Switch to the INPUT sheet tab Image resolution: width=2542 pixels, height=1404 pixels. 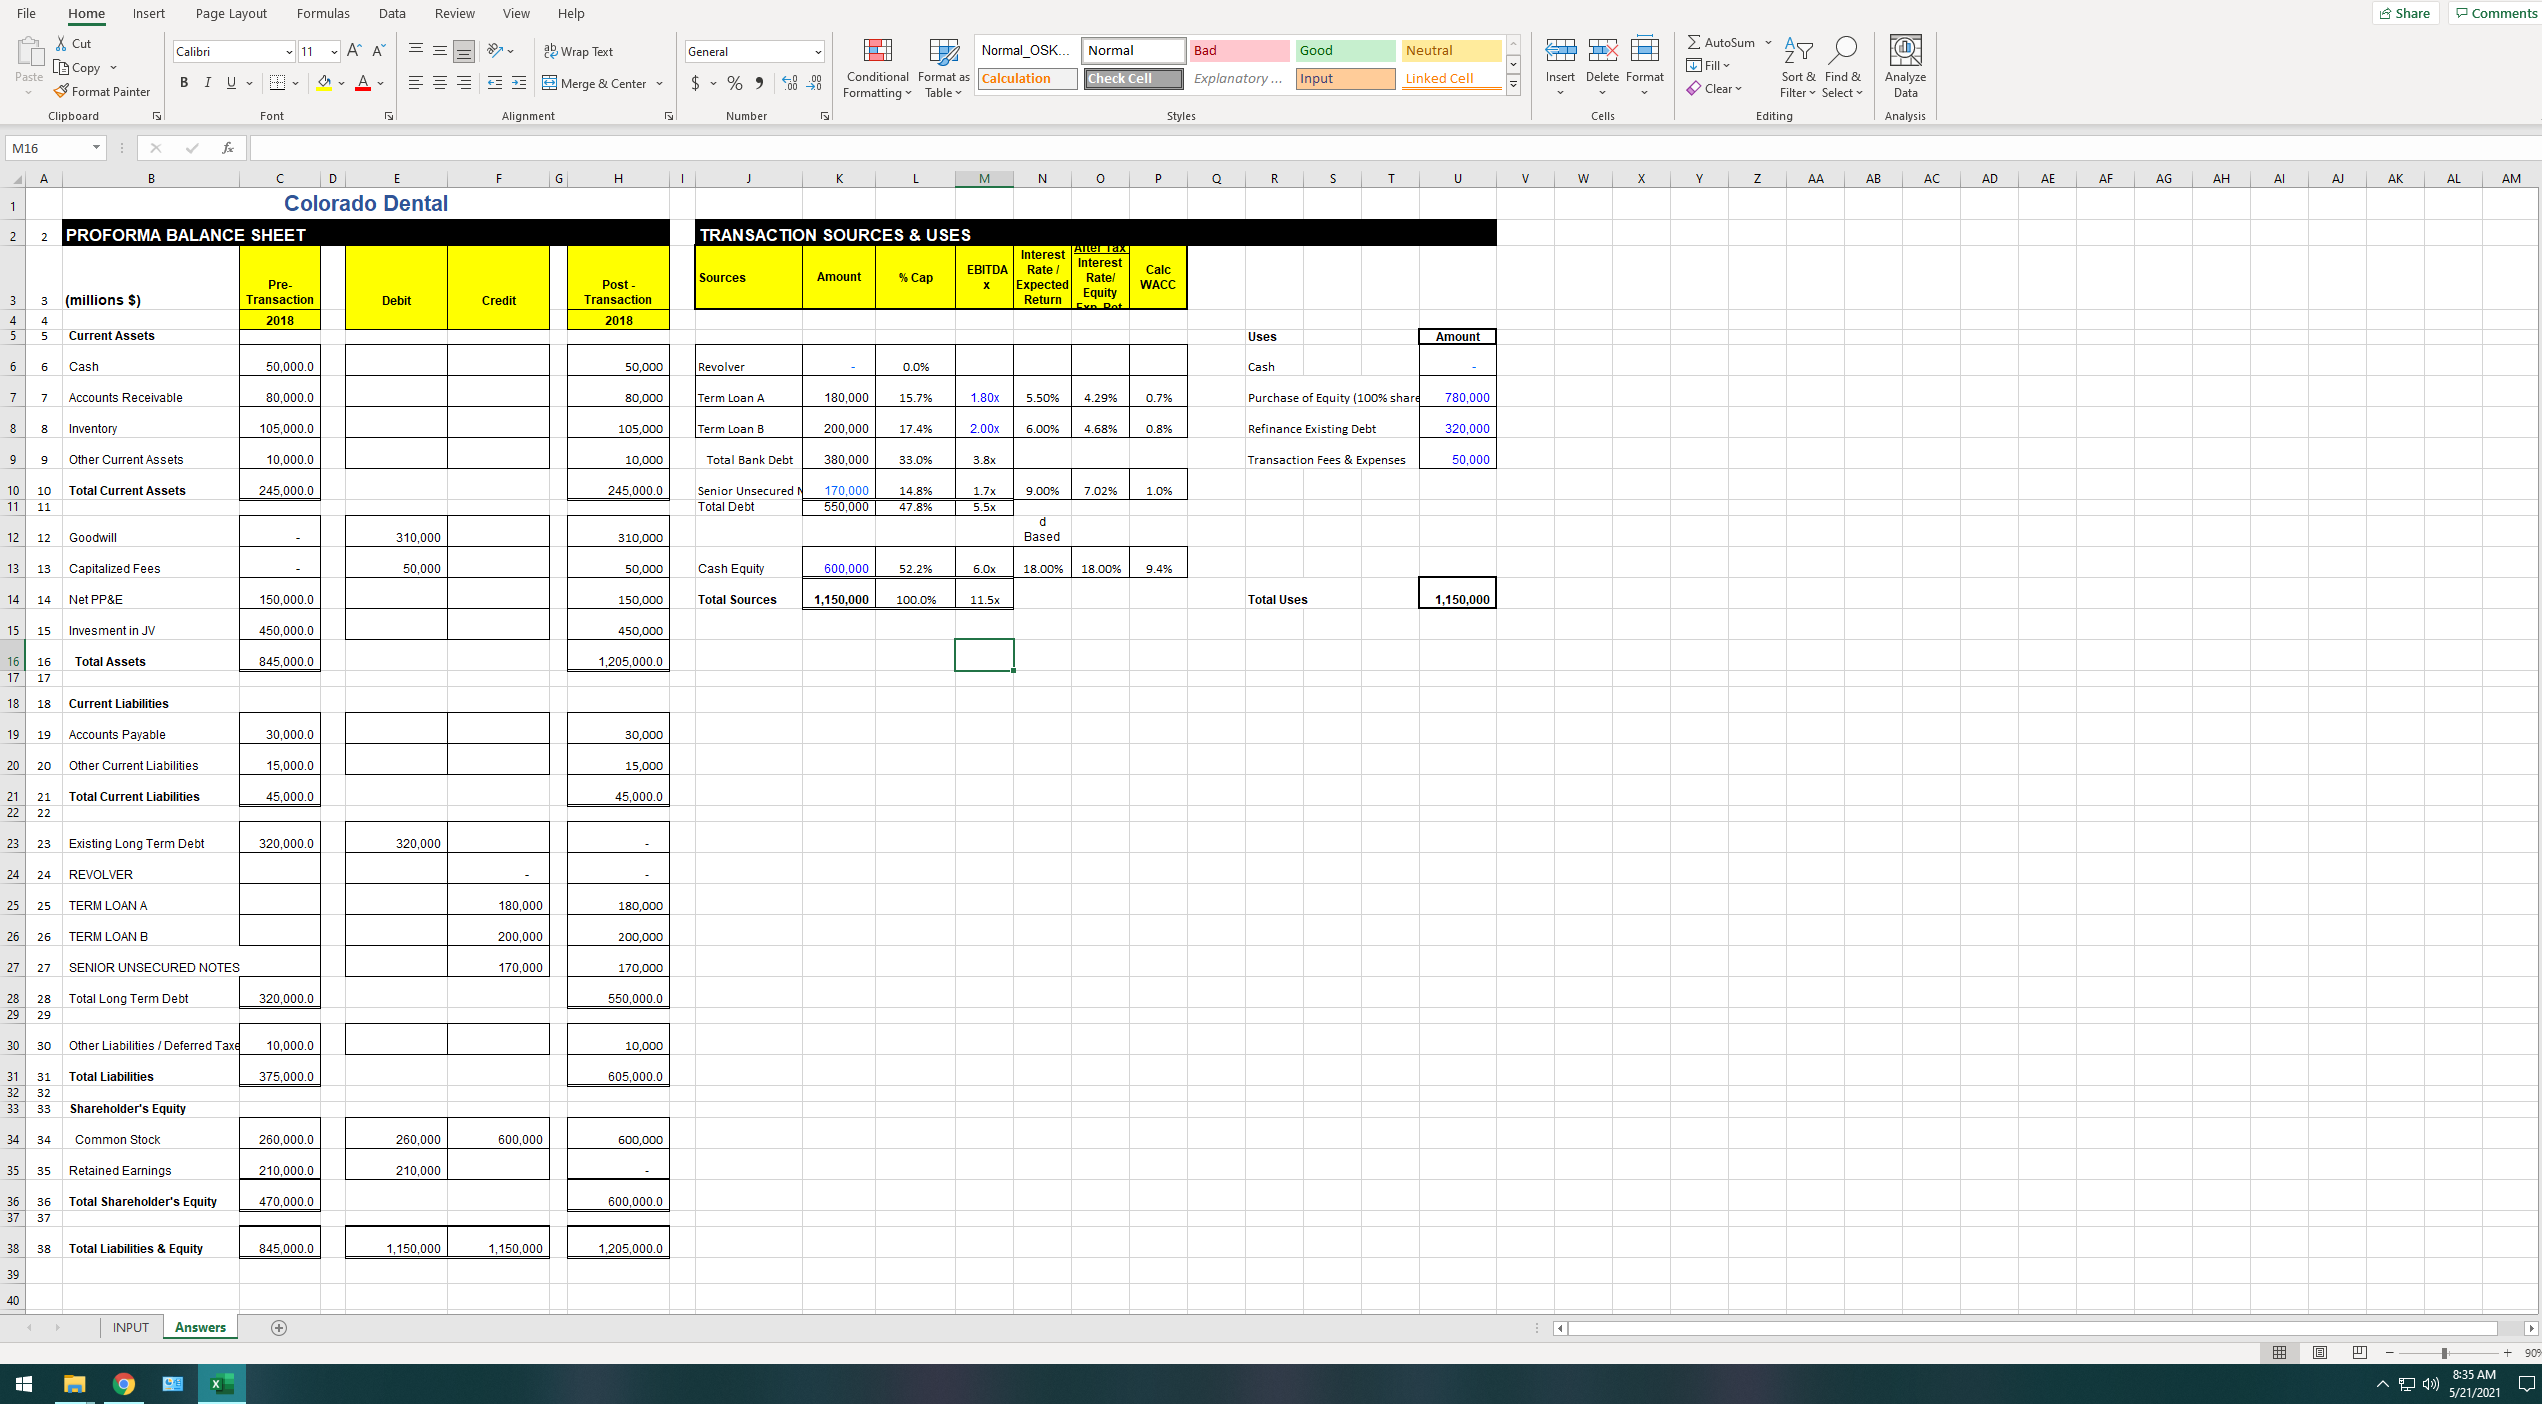point(130,1327)
